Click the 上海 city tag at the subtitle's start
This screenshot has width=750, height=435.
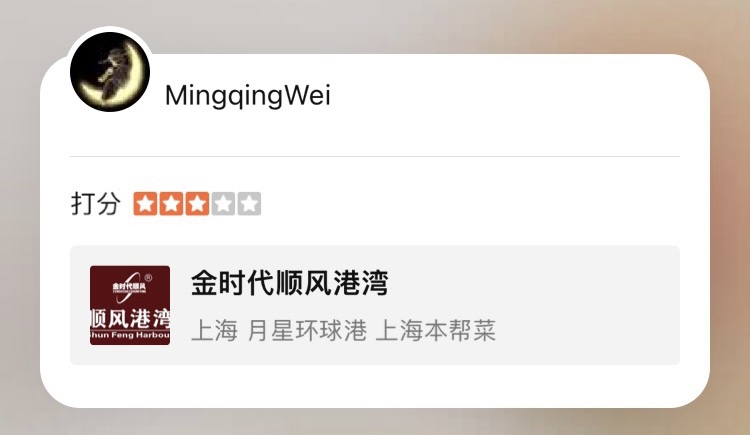tap(214, 331)
